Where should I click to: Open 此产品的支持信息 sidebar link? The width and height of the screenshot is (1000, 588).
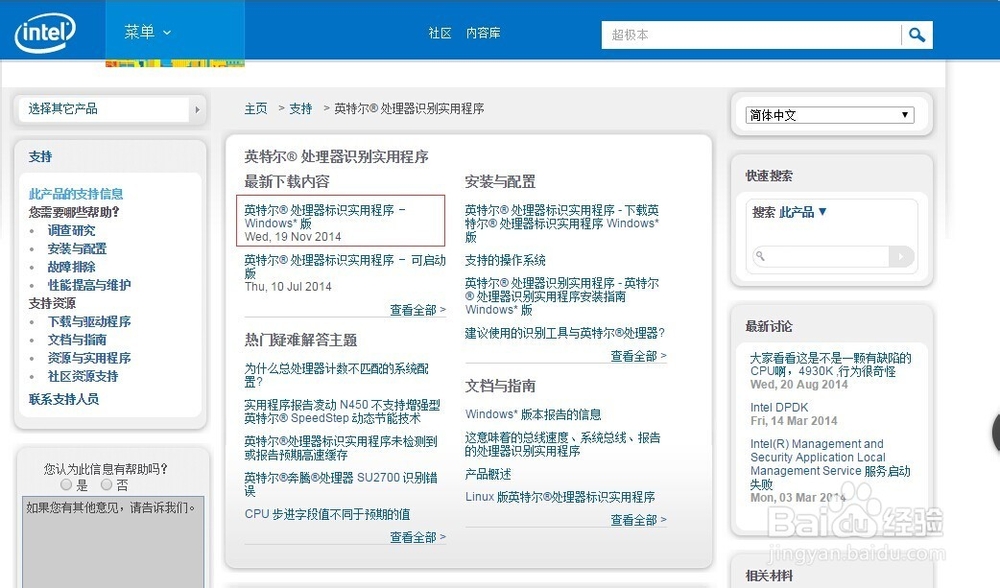pos(76,194)
